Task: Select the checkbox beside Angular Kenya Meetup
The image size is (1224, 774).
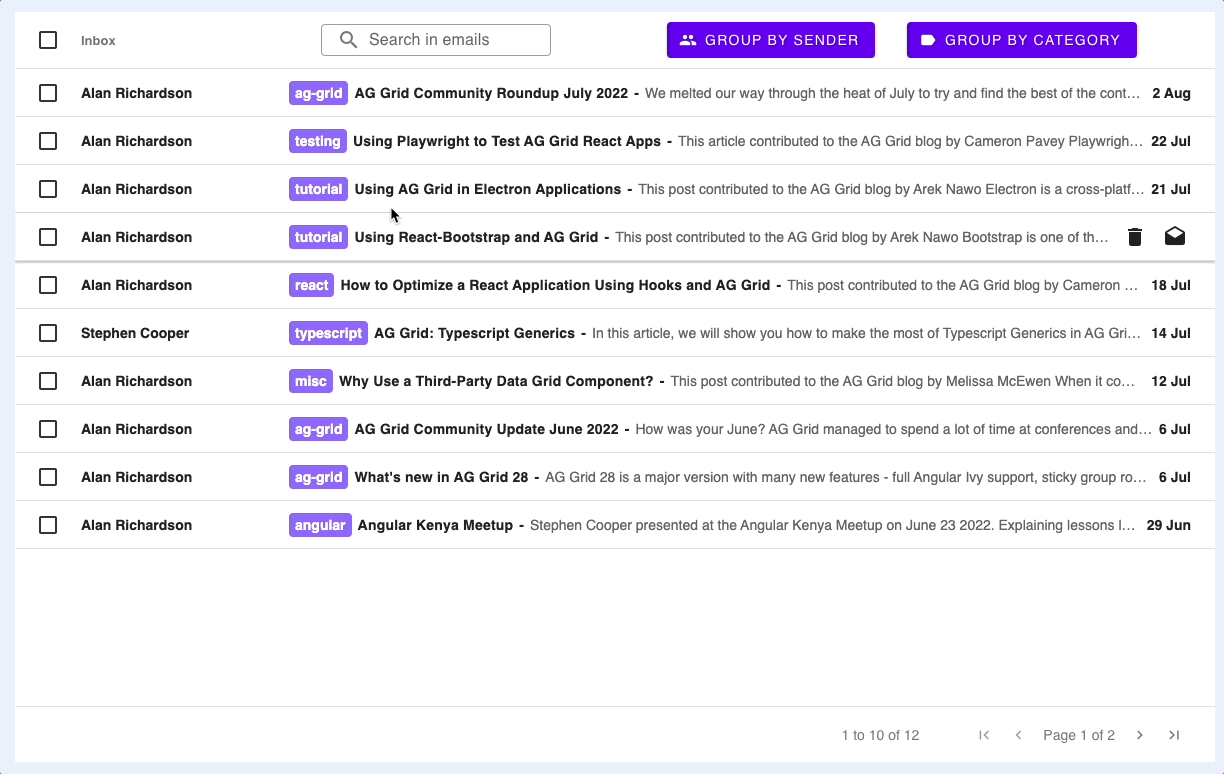Action: [x=47, y=525]
